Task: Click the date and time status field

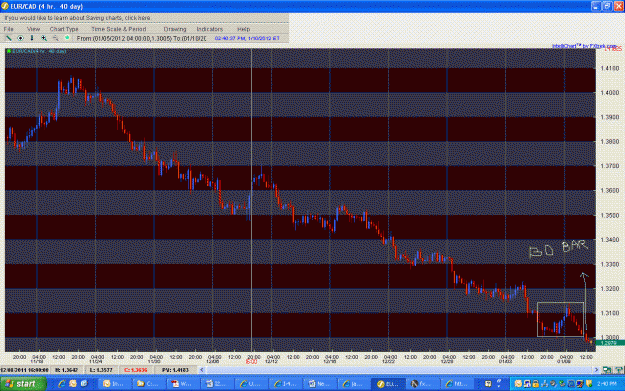Action: 25,370
